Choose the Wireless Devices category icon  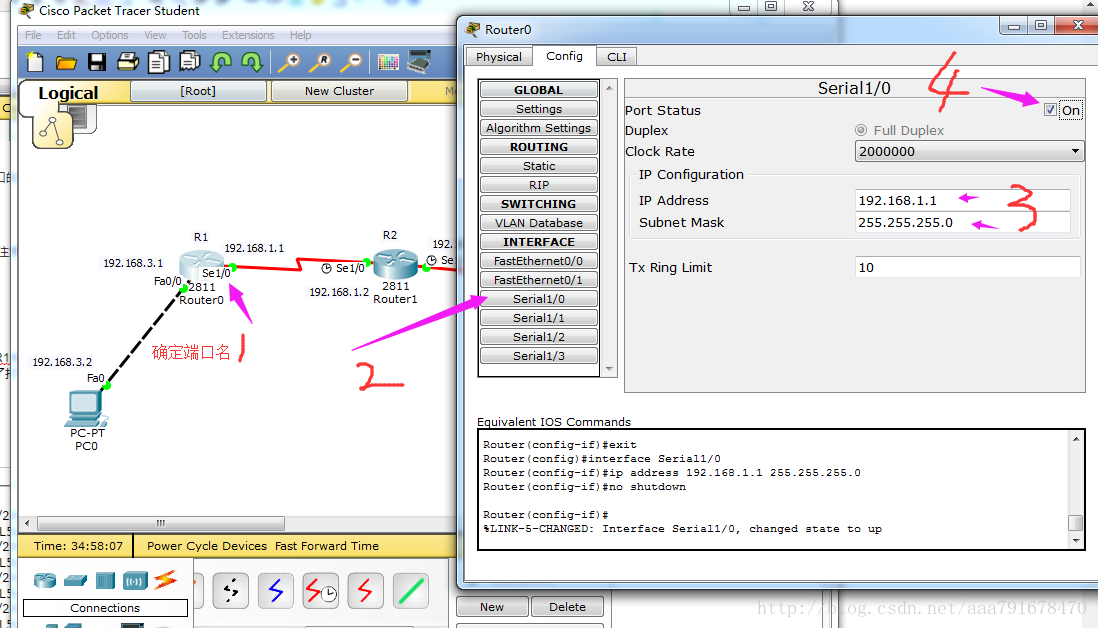[135, 581]
